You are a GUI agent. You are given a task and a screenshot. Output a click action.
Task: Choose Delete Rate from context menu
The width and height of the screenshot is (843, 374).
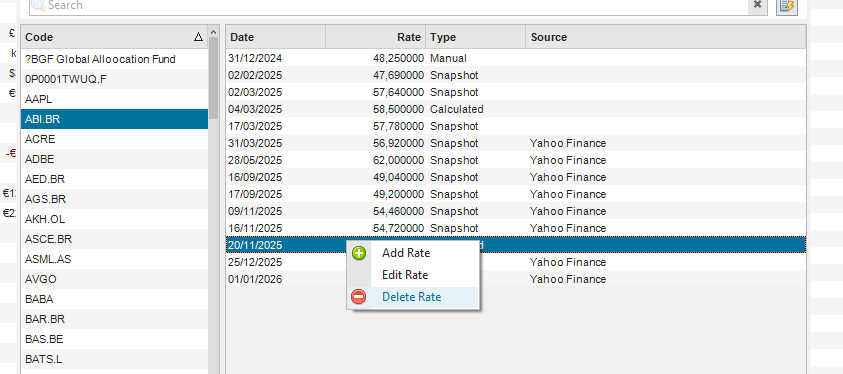(412, 297)
